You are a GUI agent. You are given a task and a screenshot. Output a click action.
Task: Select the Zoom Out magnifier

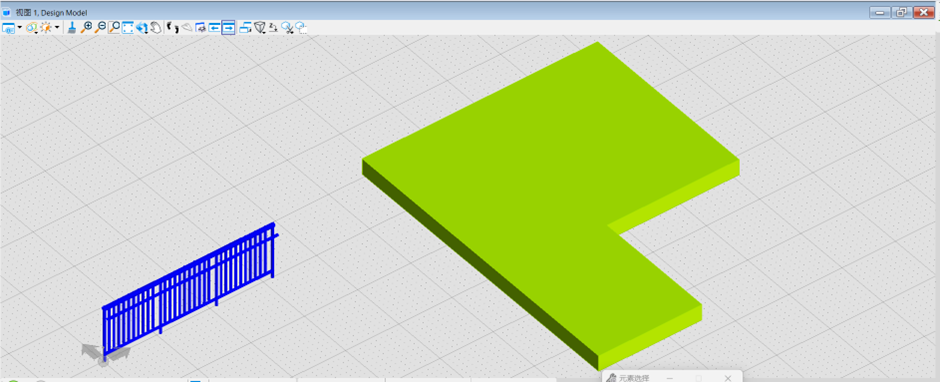100,28
